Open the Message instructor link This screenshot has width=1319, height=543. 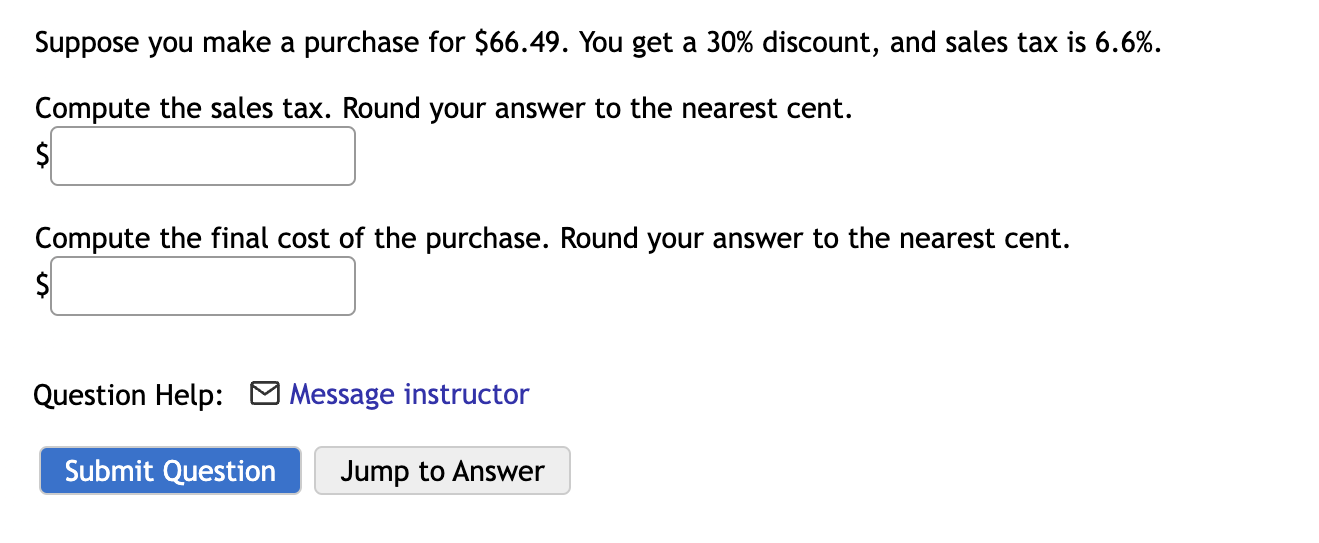tap(409, 394)
